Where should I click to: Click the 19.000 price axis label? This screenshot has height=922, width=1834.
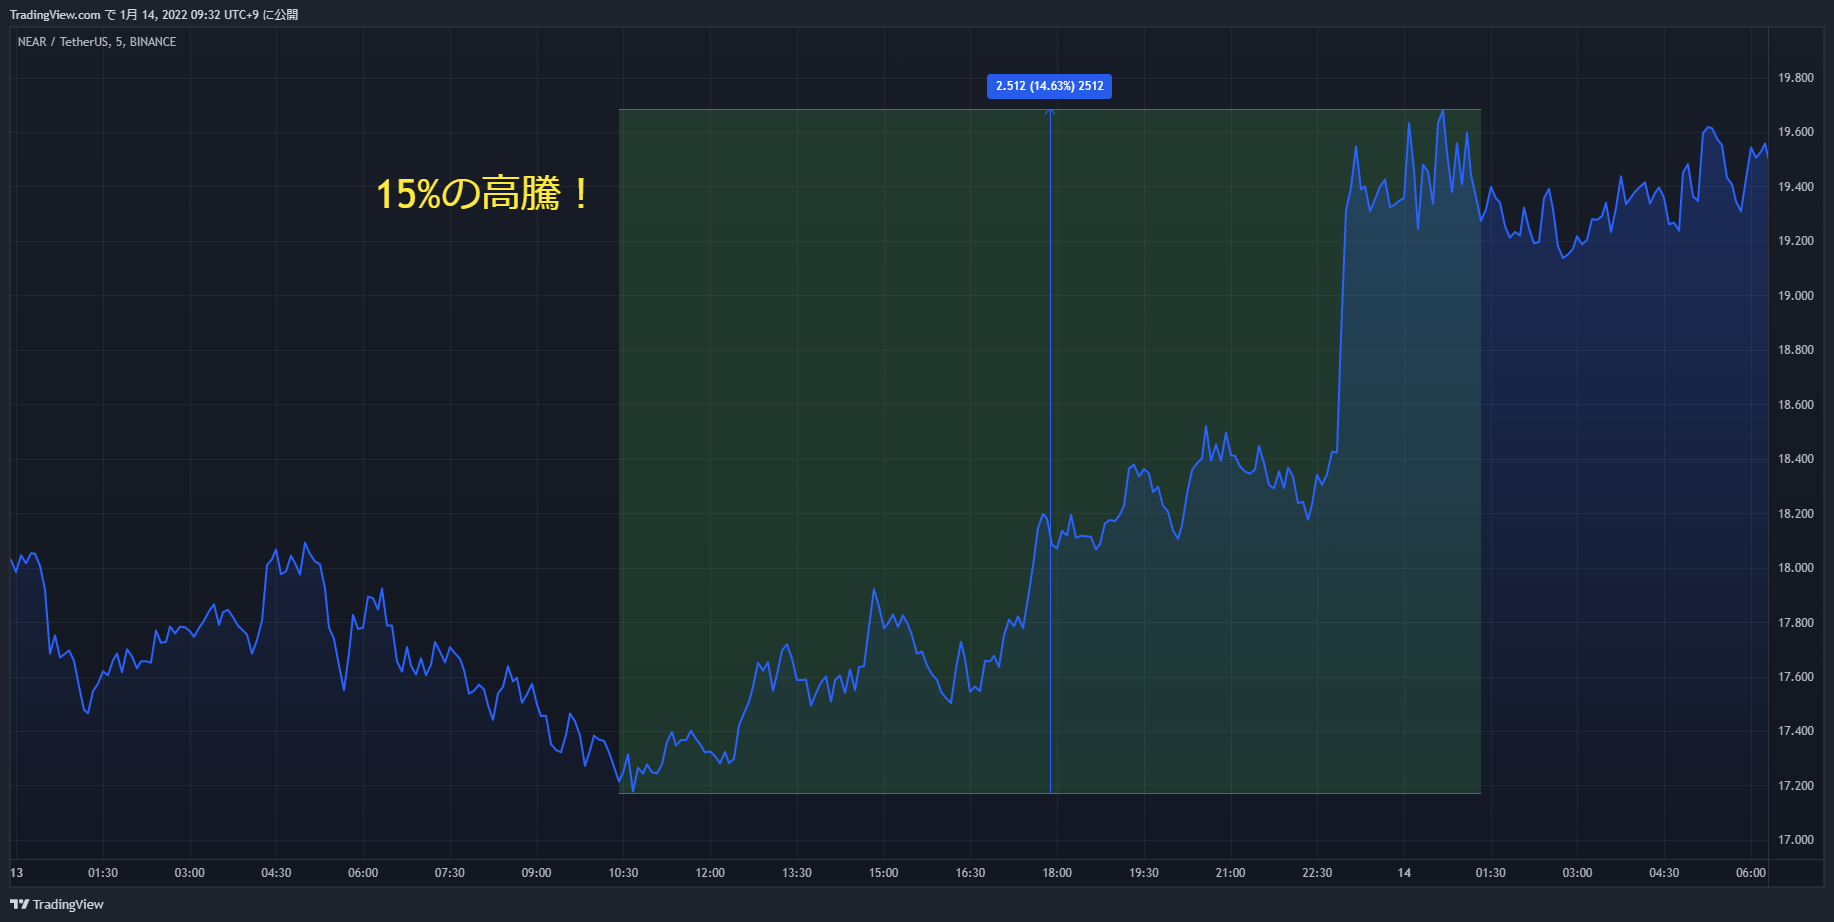1795,296
